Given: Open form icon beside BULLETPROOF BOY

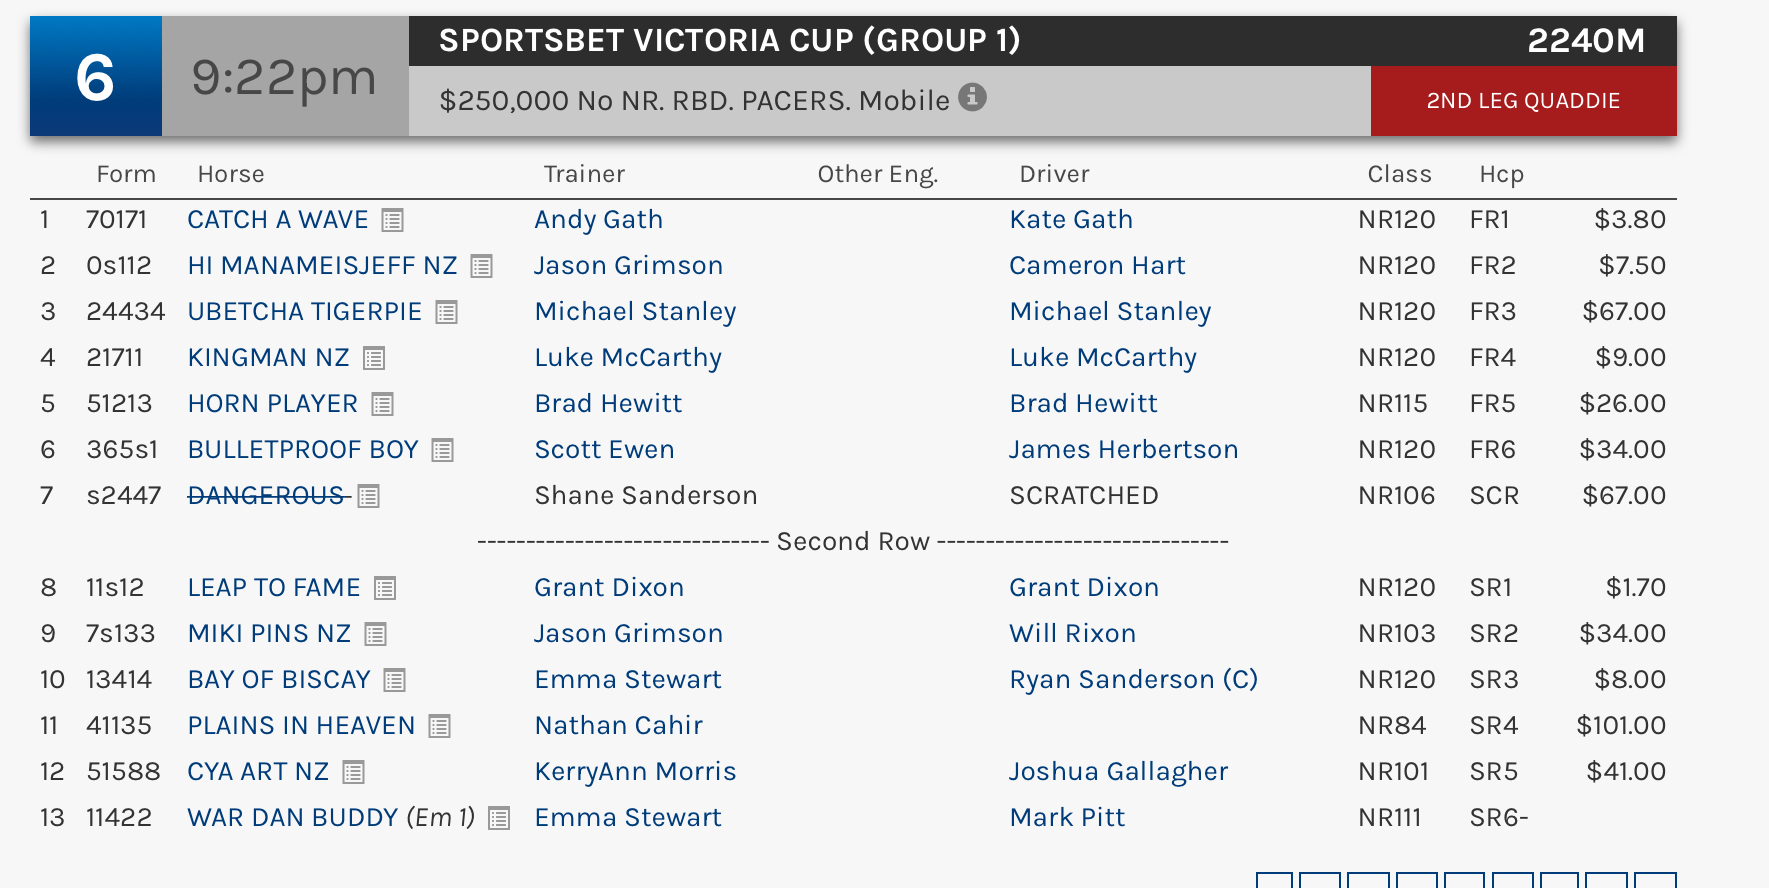Looking at the screenshot, I should pos(443,450).
